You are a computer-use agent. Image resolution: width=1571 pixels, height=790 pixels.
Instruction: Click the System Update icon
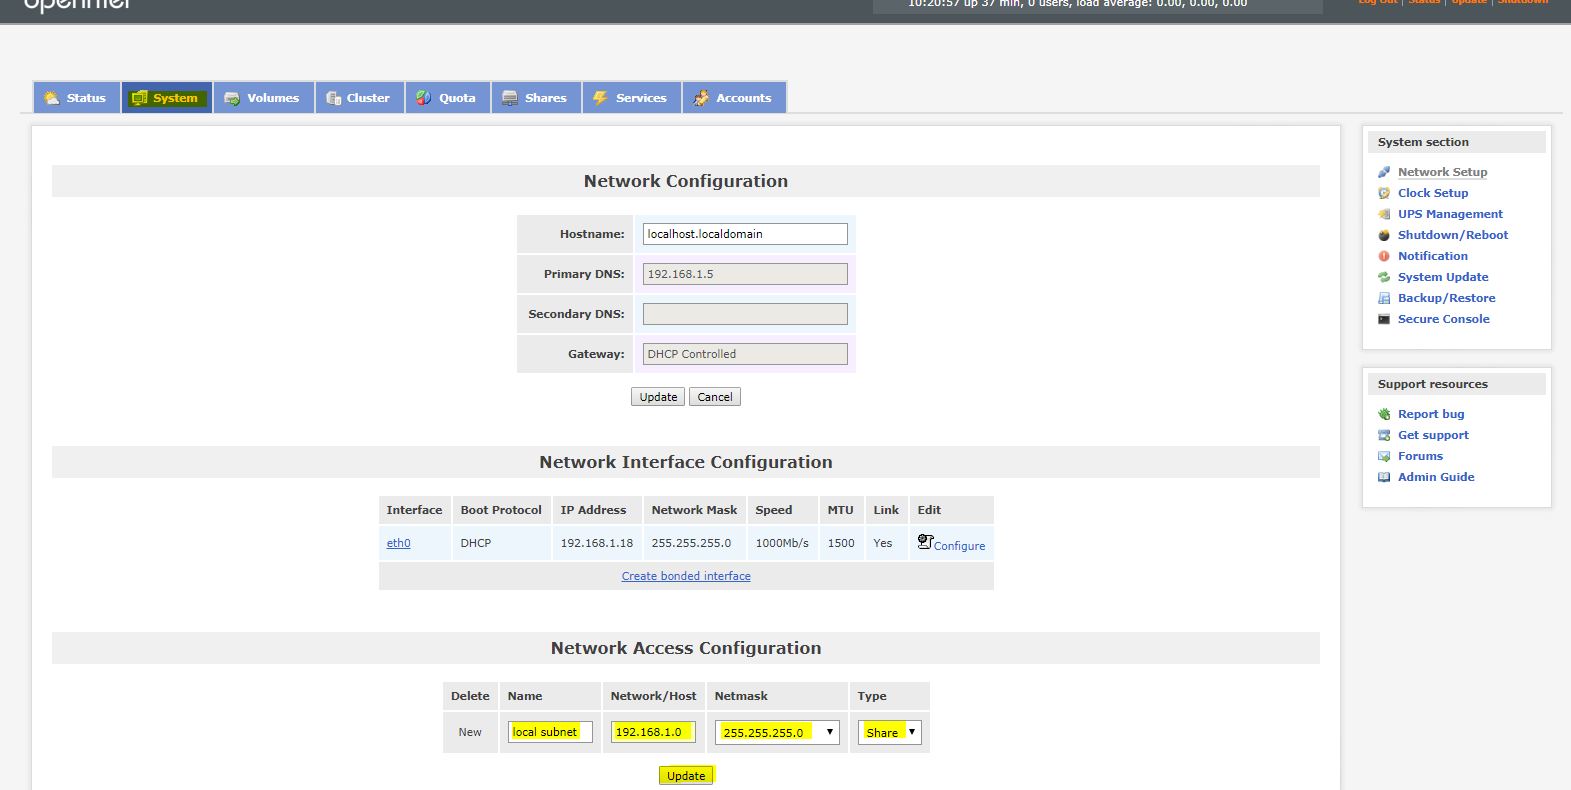point(1384,277)
